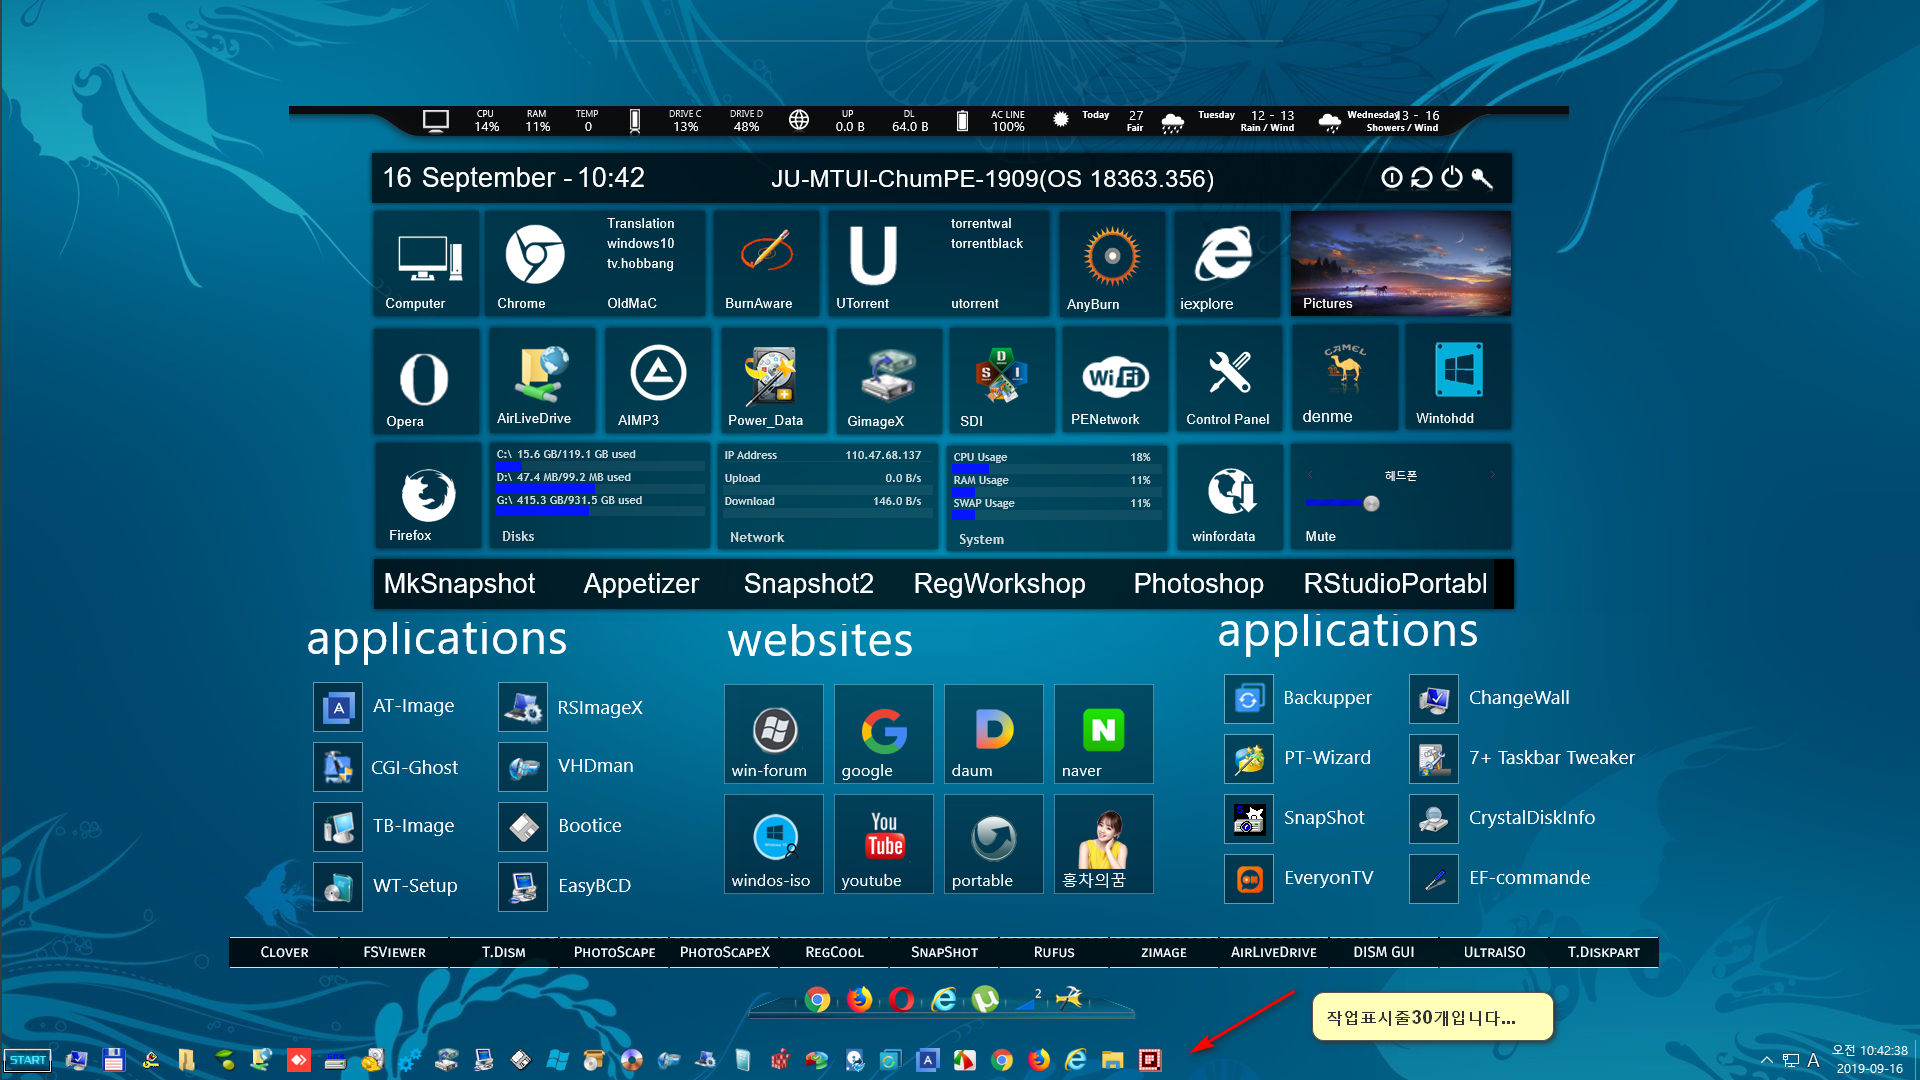Screen dimensions: 1920x1080
Task: Click the Mute label
Action: [x=1320, y=537]
